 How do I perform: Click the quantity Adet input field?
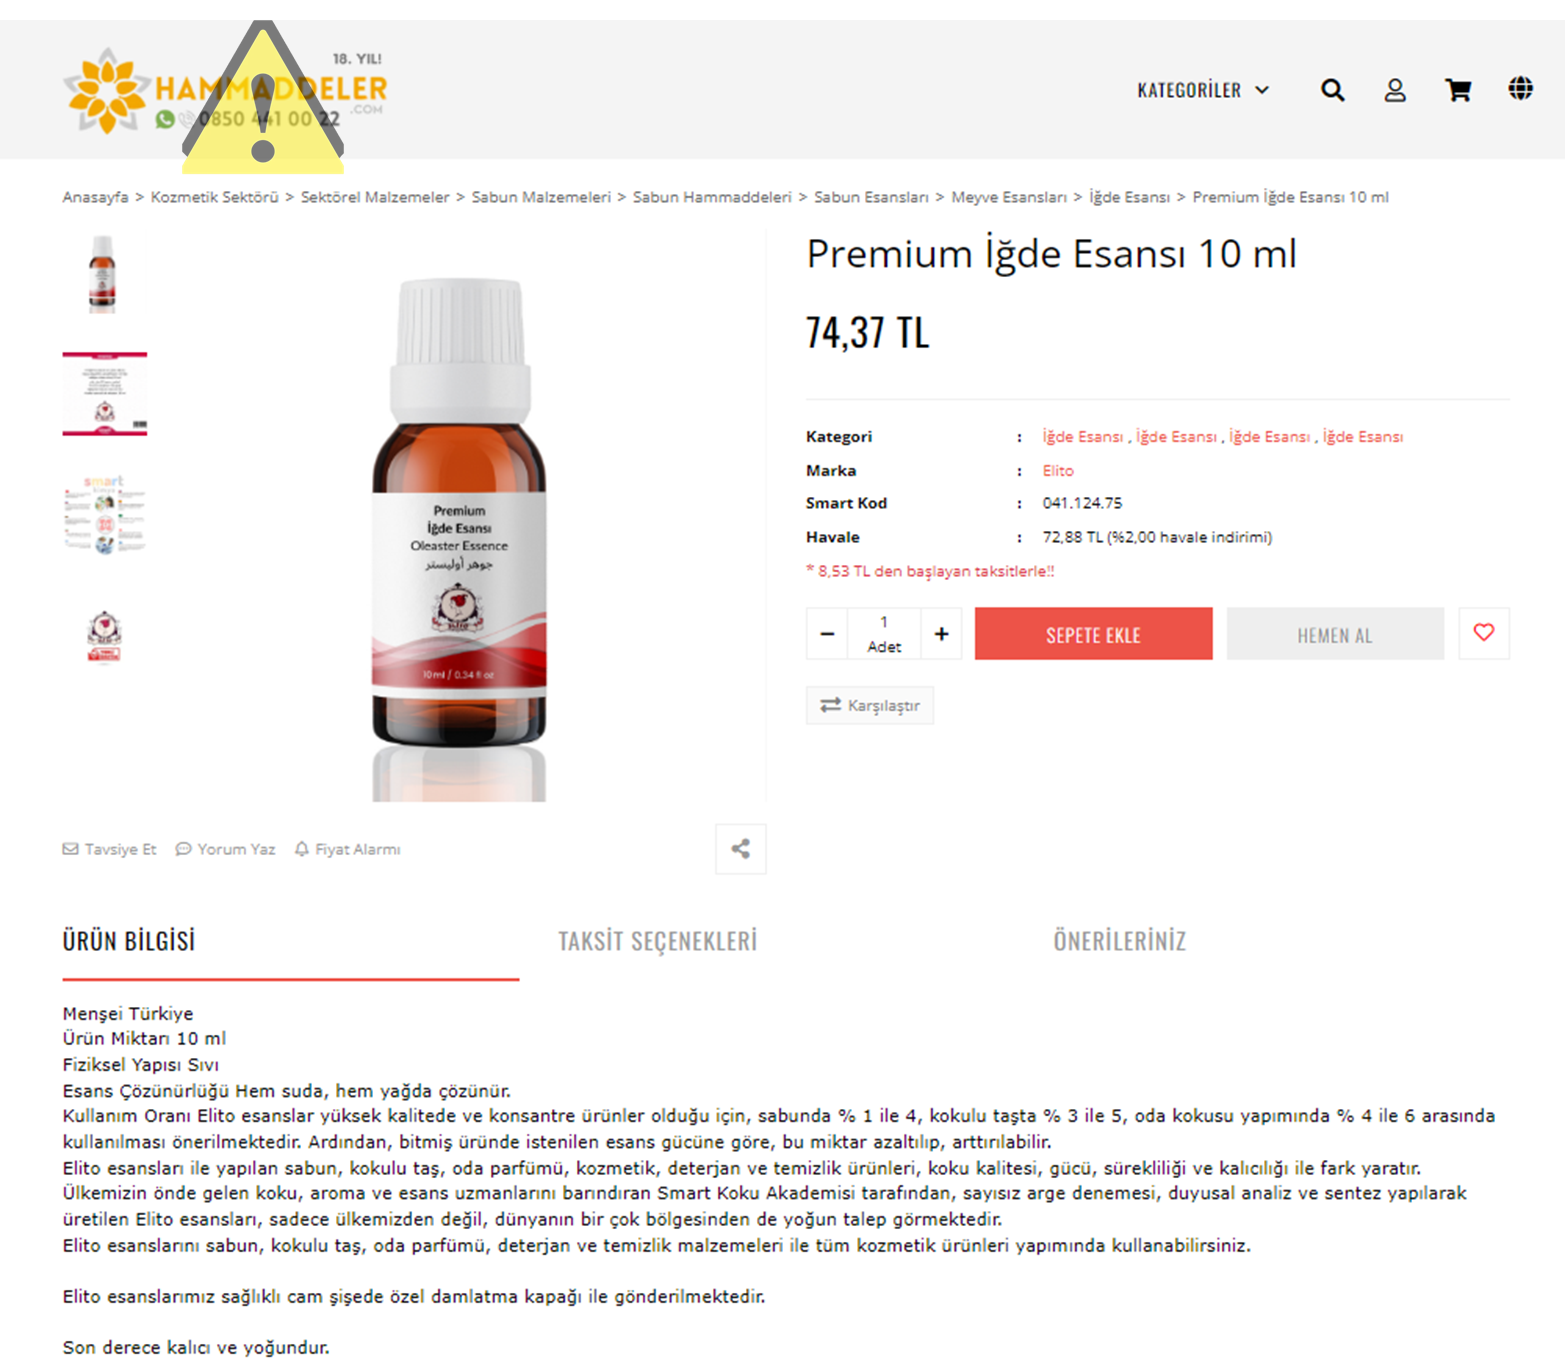pyautogui.click(x=884, y=634)
